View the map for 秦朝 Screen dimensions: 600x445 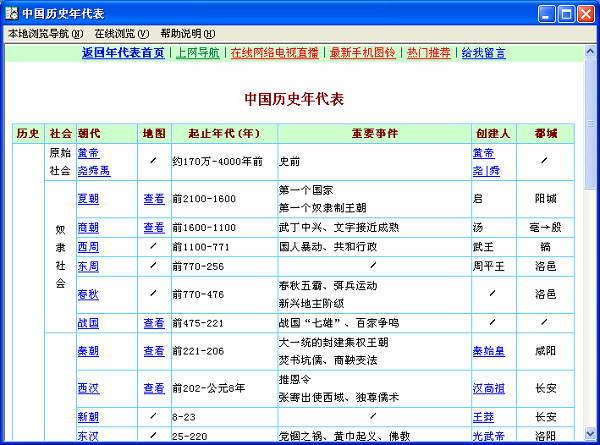point(154,351)
